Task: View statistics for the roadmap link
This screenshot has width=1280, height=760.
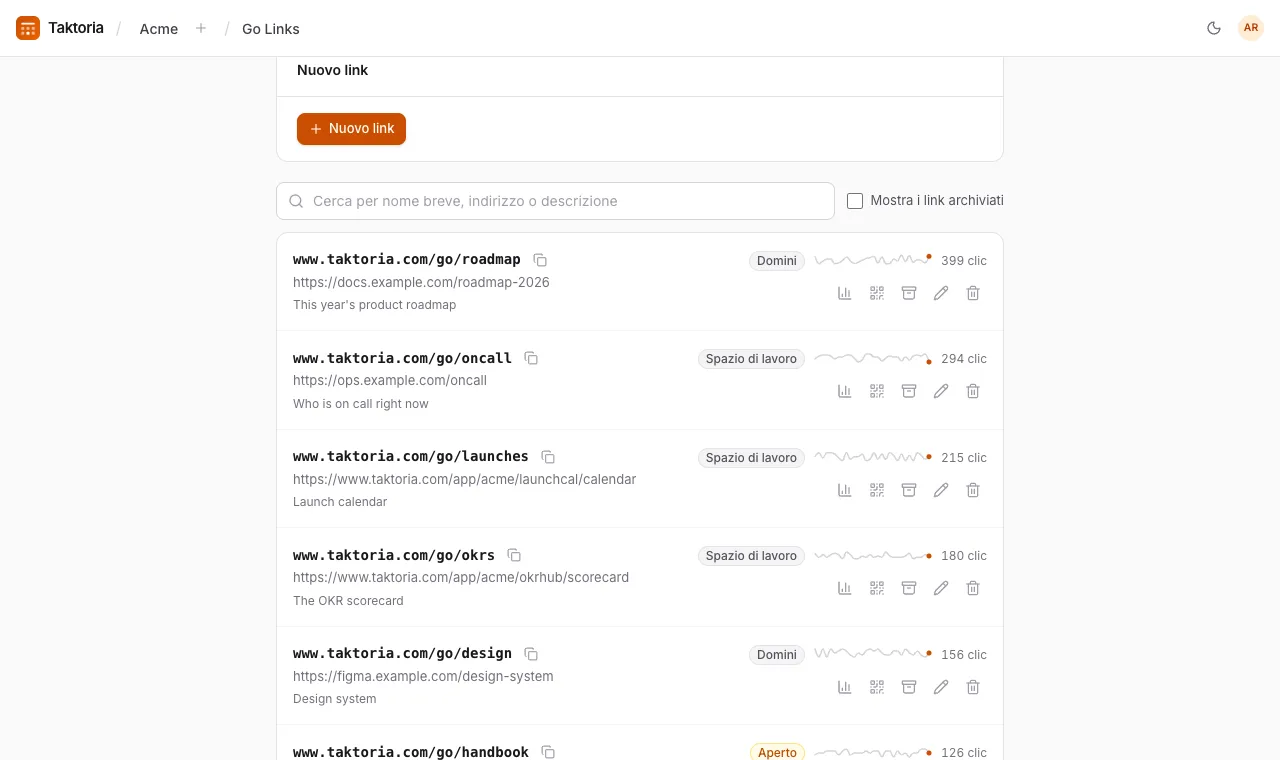Action: point(845,293)
